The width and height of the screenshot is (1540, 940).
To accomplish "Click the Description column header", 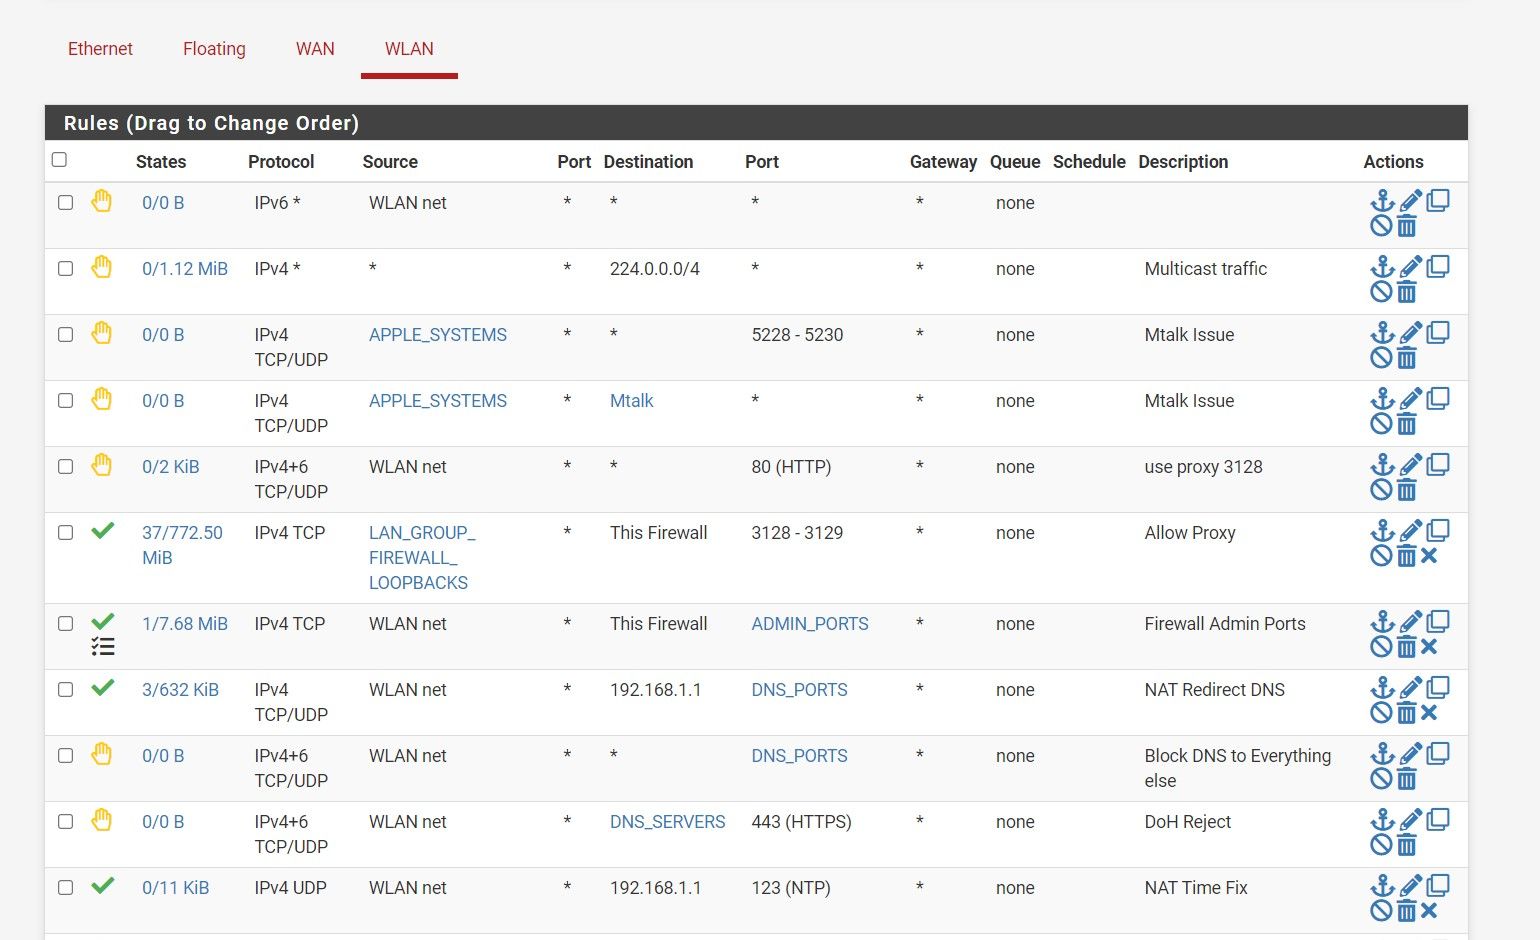I will pyautogui.click(x=1183, y=162).
